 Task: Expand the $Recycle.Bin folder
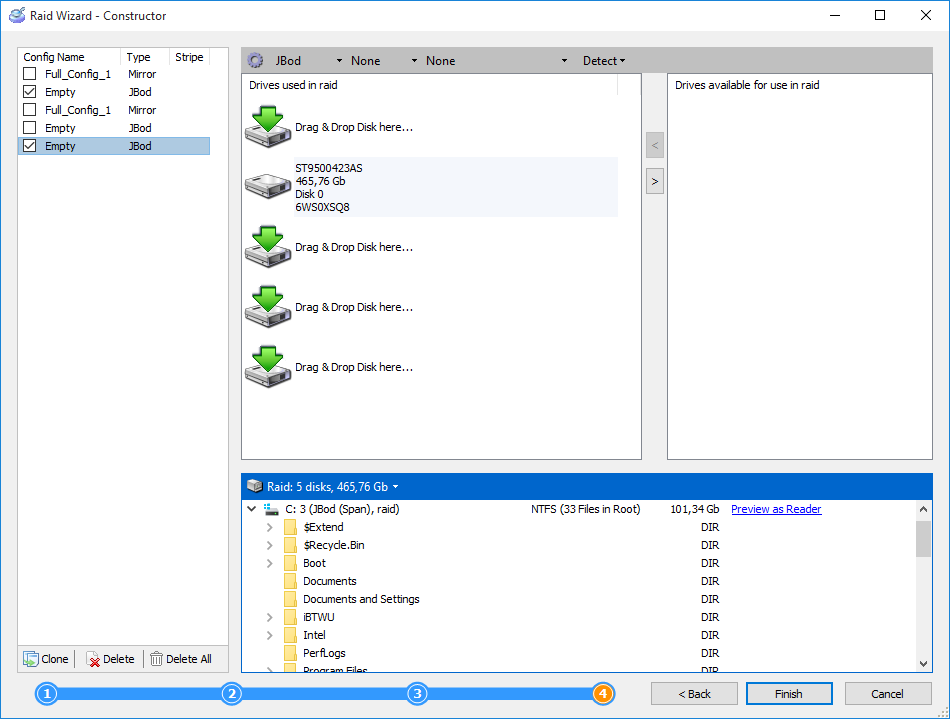coord(270,545)
